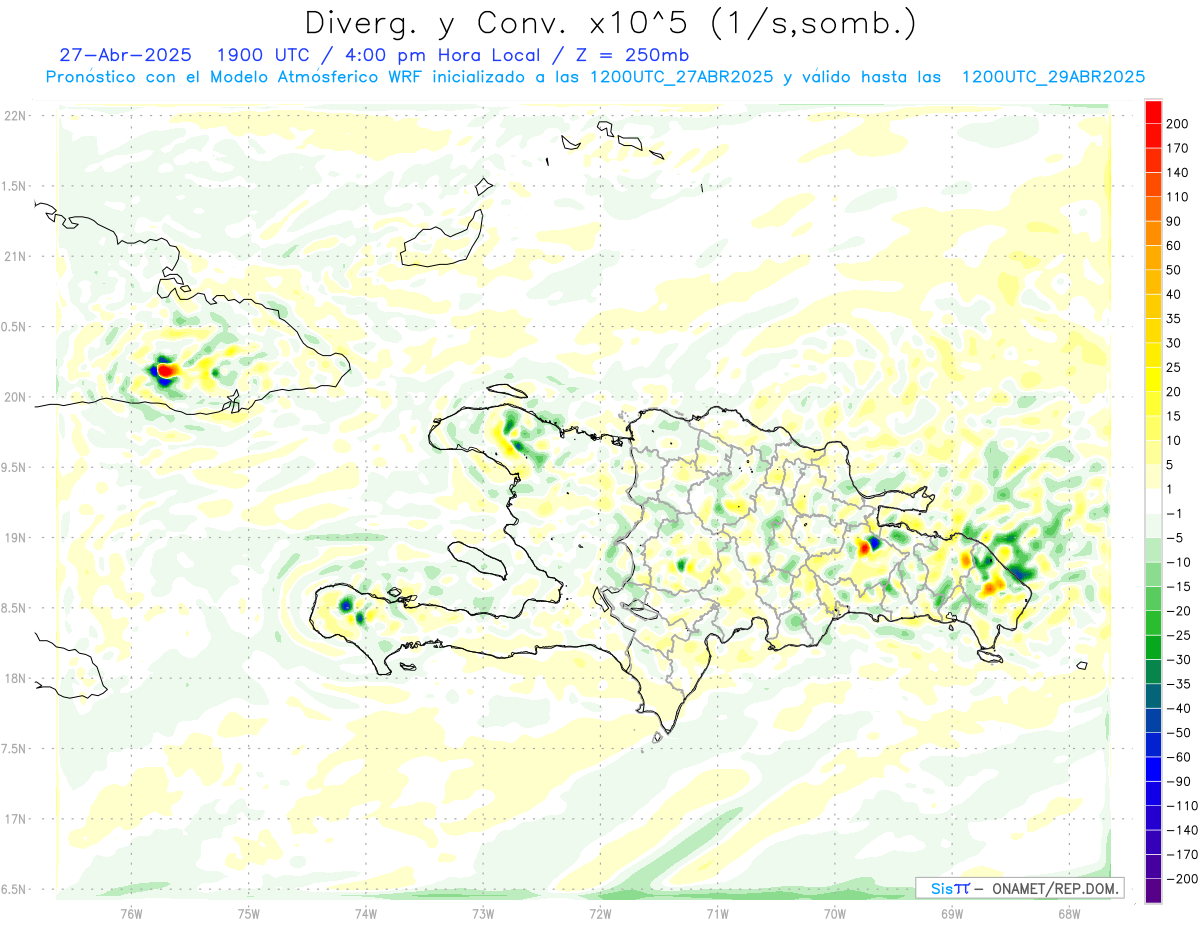Click the "18N" latitude label
This screenshot has width=1200, height=927.
point(14,678)
